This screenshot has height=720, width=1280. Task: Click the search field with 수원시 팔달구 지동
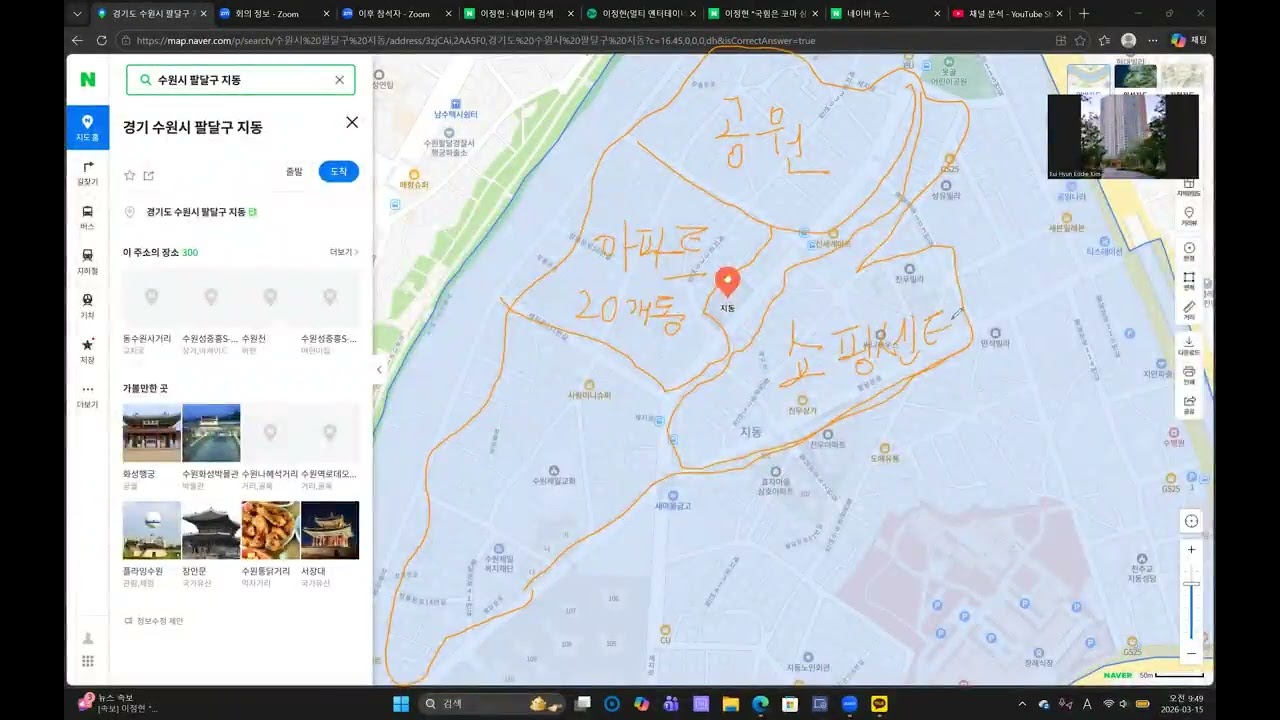point(240,80)
